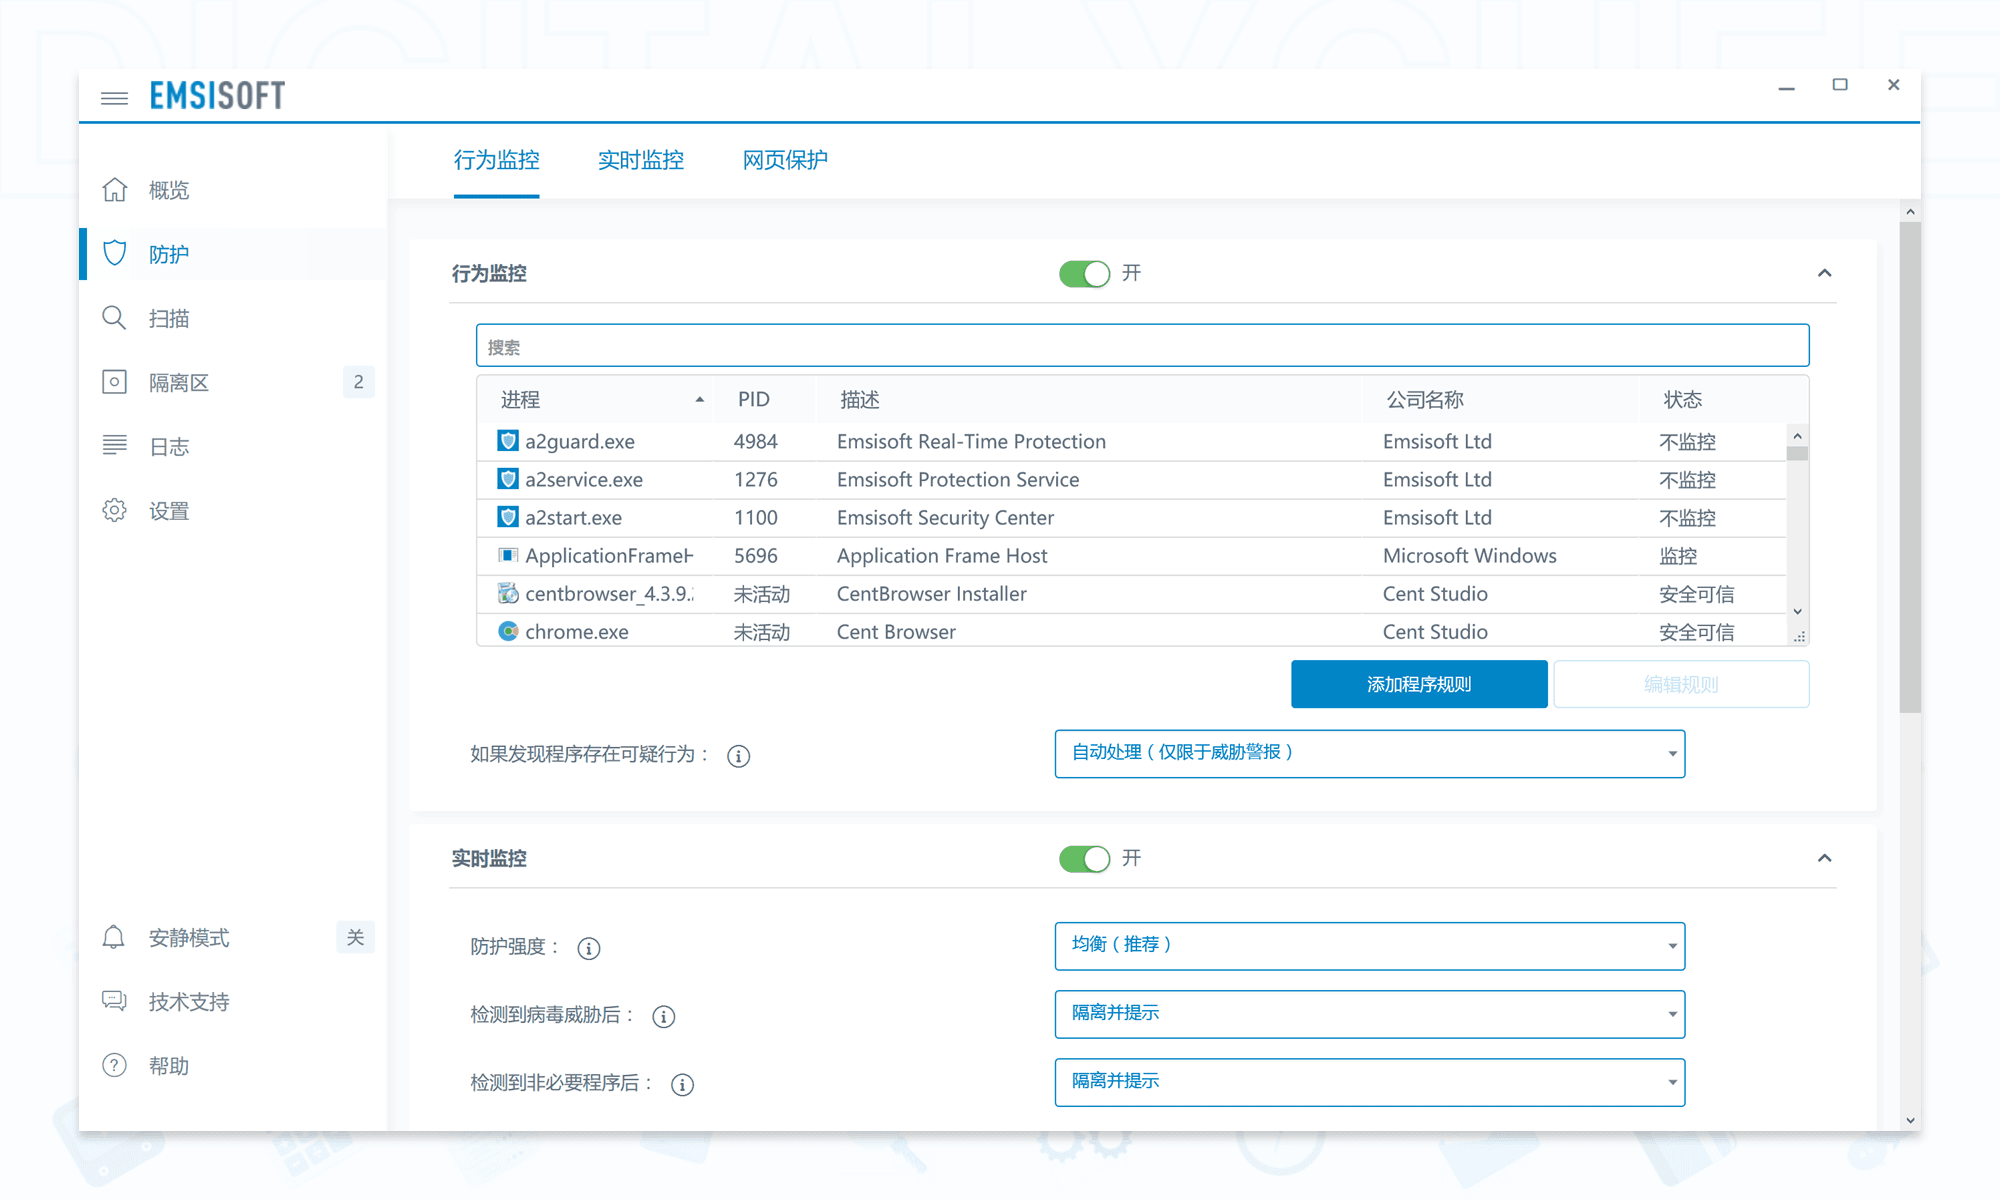Reverse sort order of the 进程 column
The image size is (2000, 1200).
[x=698, y=398]
